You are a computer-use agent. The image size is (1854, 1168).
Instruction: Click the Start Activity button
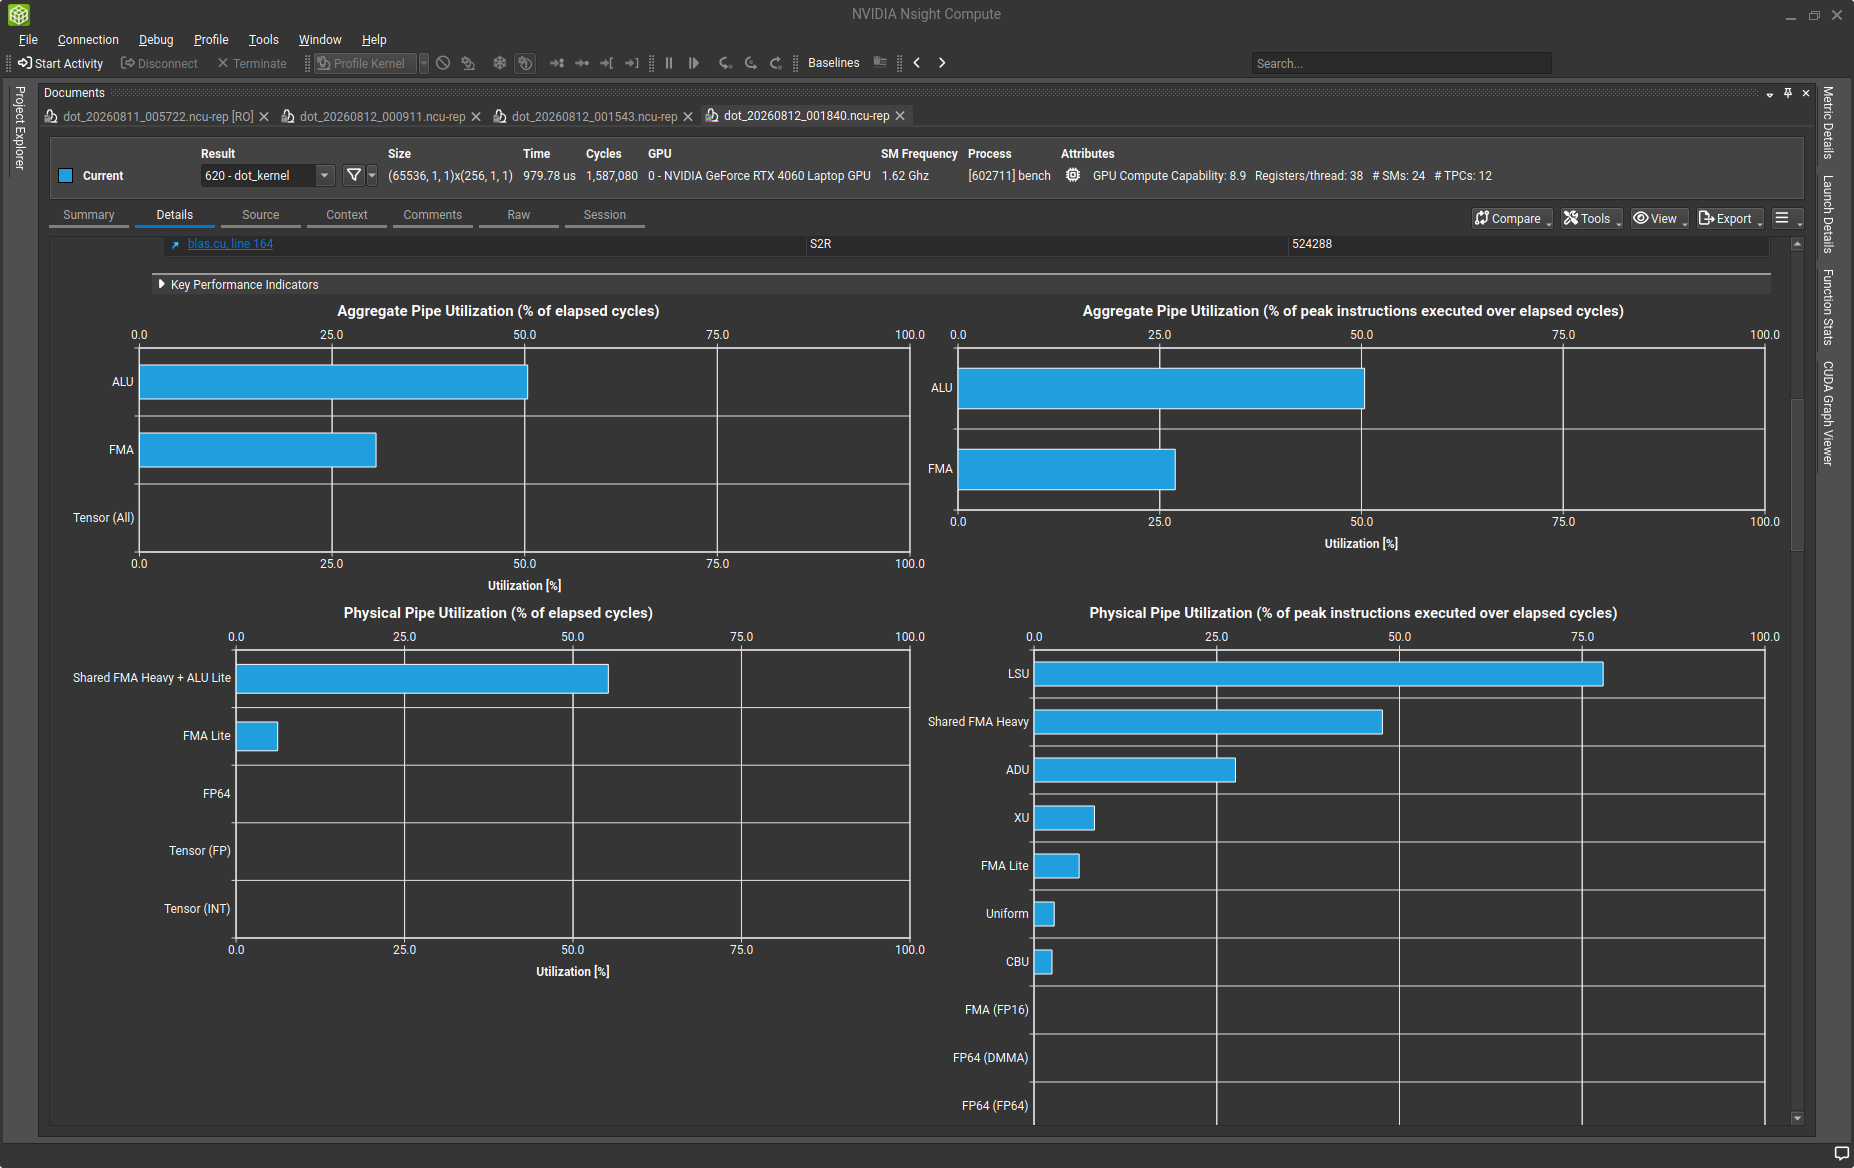click(60, 63)
